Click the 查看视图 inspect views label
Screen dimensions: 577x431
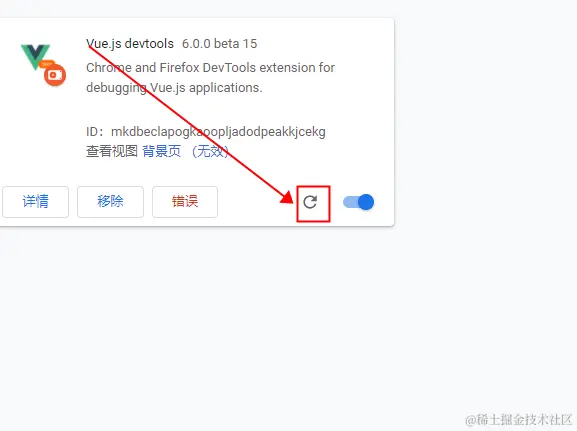[x=112, y=151]
